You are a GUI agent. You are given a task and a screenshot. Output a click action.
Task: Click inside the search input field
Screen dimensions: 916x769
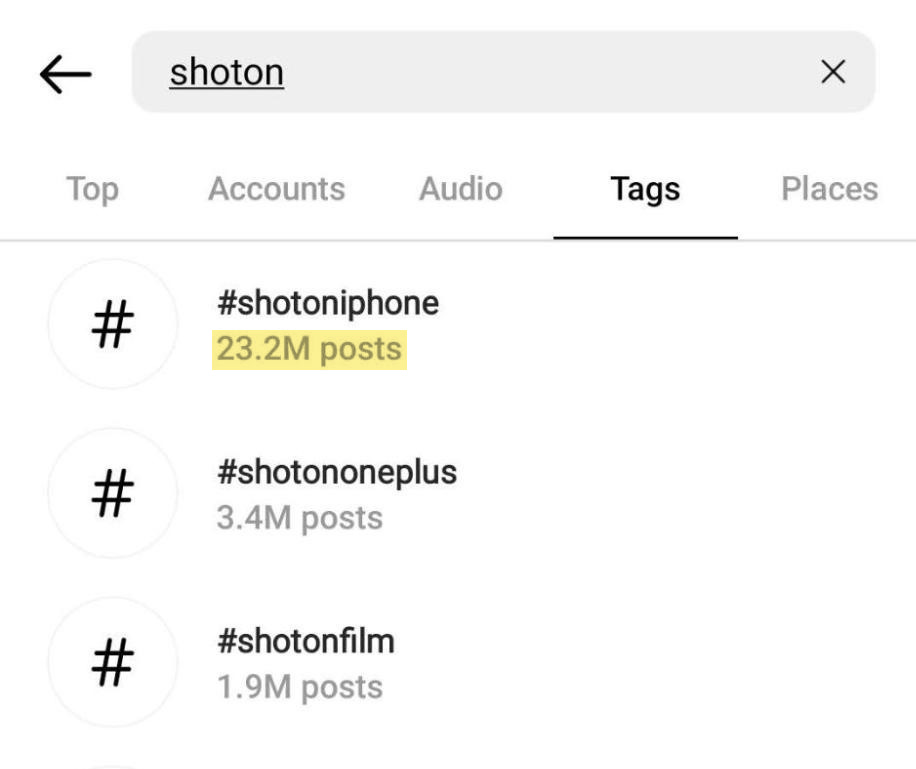[500, 72]
